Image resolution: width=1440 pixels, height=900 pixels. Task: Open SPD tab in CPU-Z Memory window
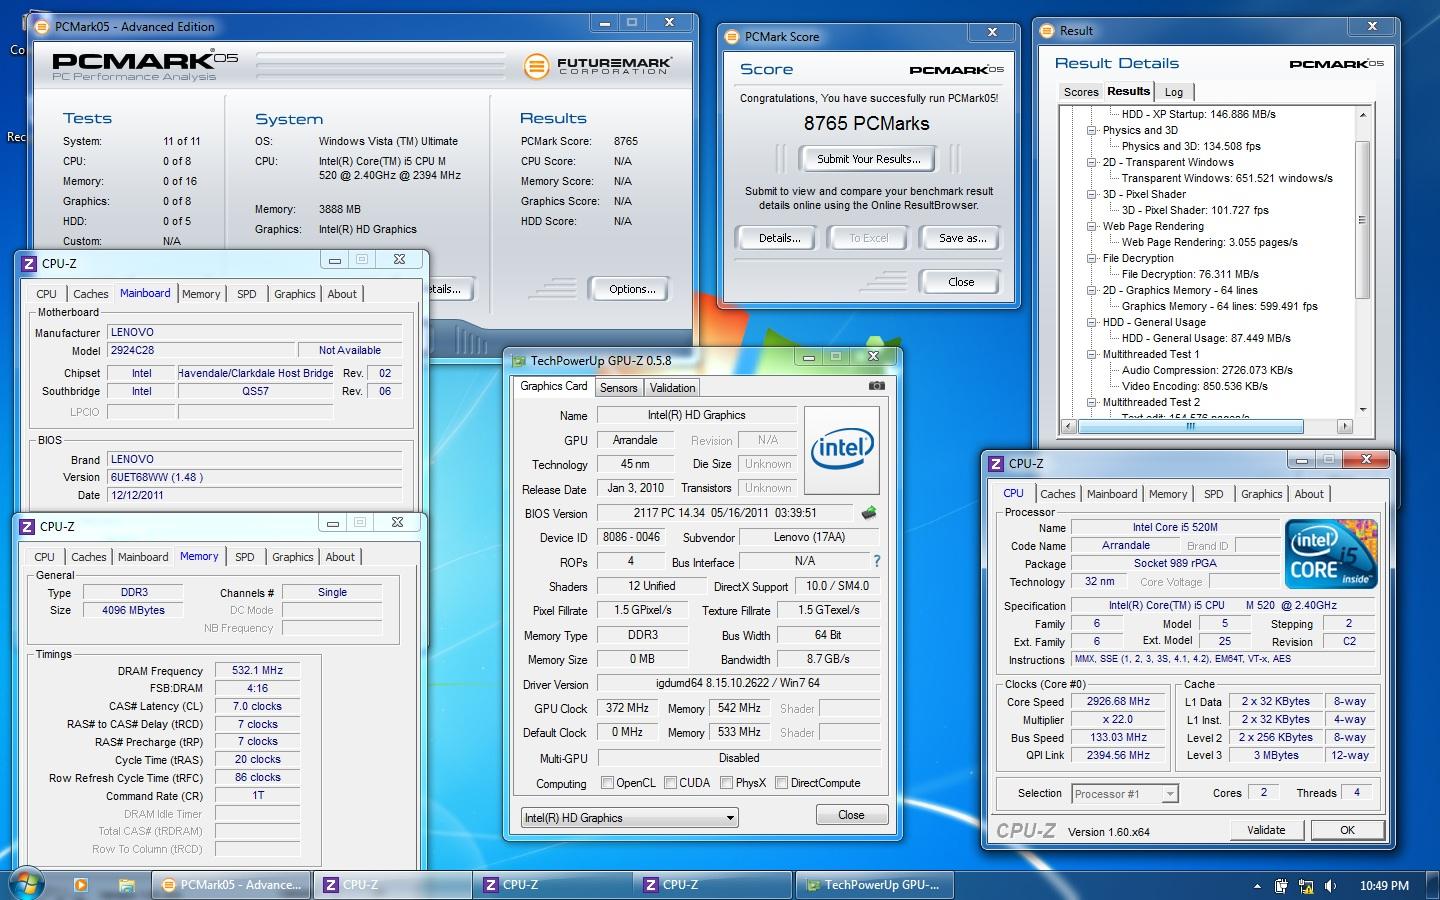tap(245, 557)
